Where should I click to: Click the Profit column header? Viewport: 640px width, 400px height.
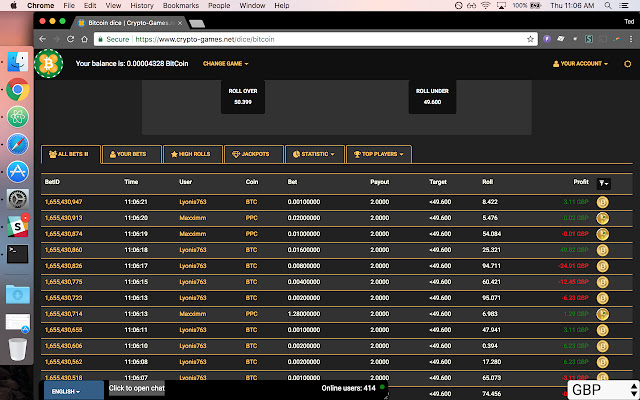coord(581,182)
